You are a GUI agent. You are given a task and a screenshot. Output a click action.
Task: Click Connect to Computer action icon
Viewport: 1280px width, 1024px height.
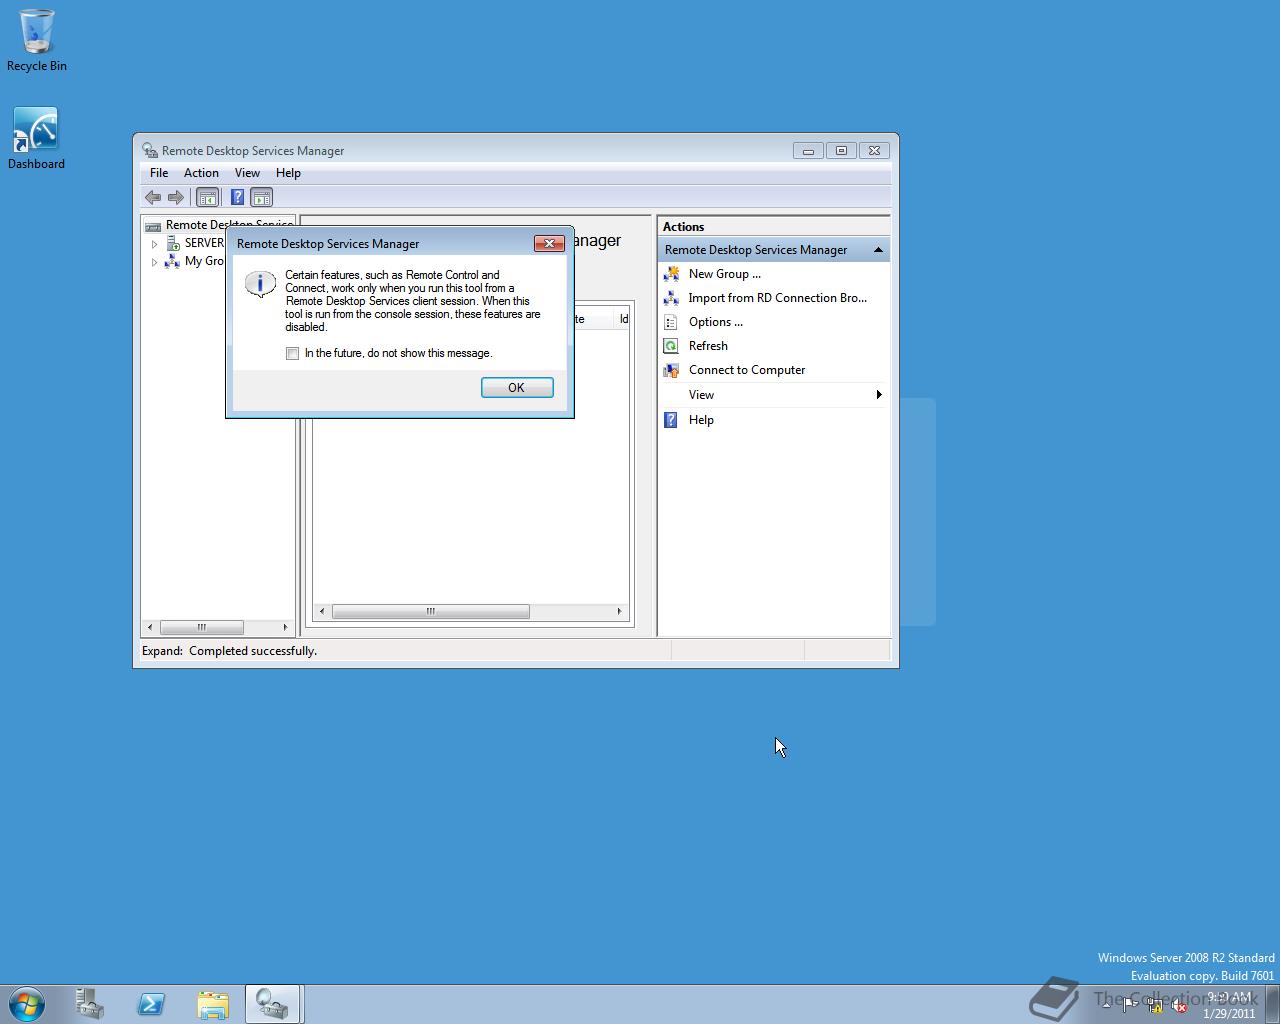671,370
